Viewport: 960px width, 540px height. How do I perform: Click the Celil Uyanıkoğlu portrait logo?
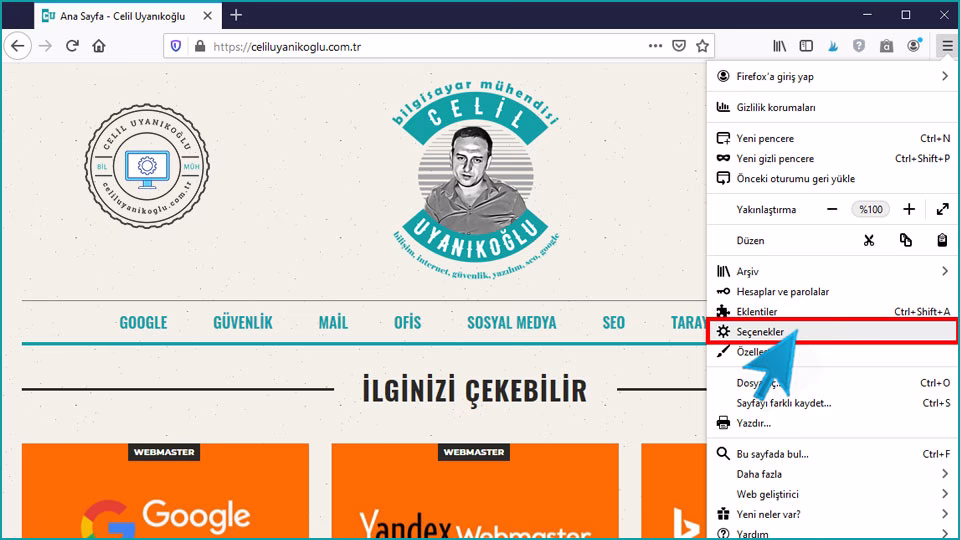(476, 180)
